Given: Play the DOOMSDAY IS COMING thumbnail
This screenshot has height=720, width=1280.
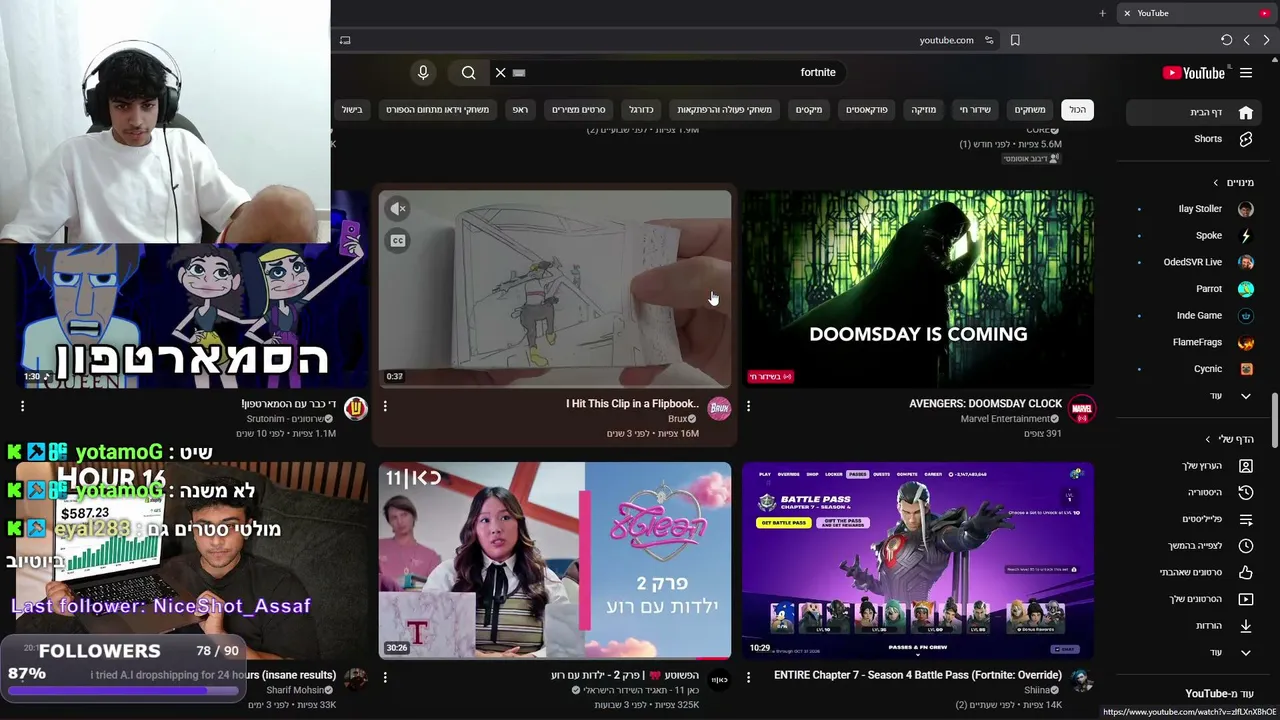Looking at the screenshot, I should click(918, 288).
